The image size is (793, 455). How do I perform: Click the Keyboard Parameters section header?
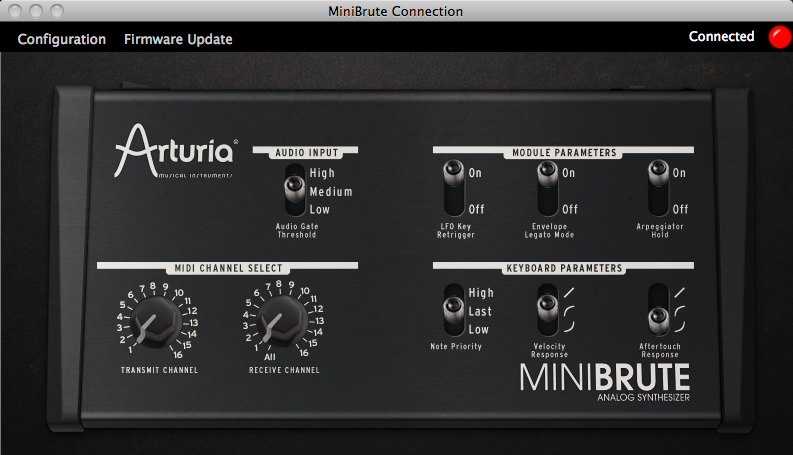(x=563, y=268)
